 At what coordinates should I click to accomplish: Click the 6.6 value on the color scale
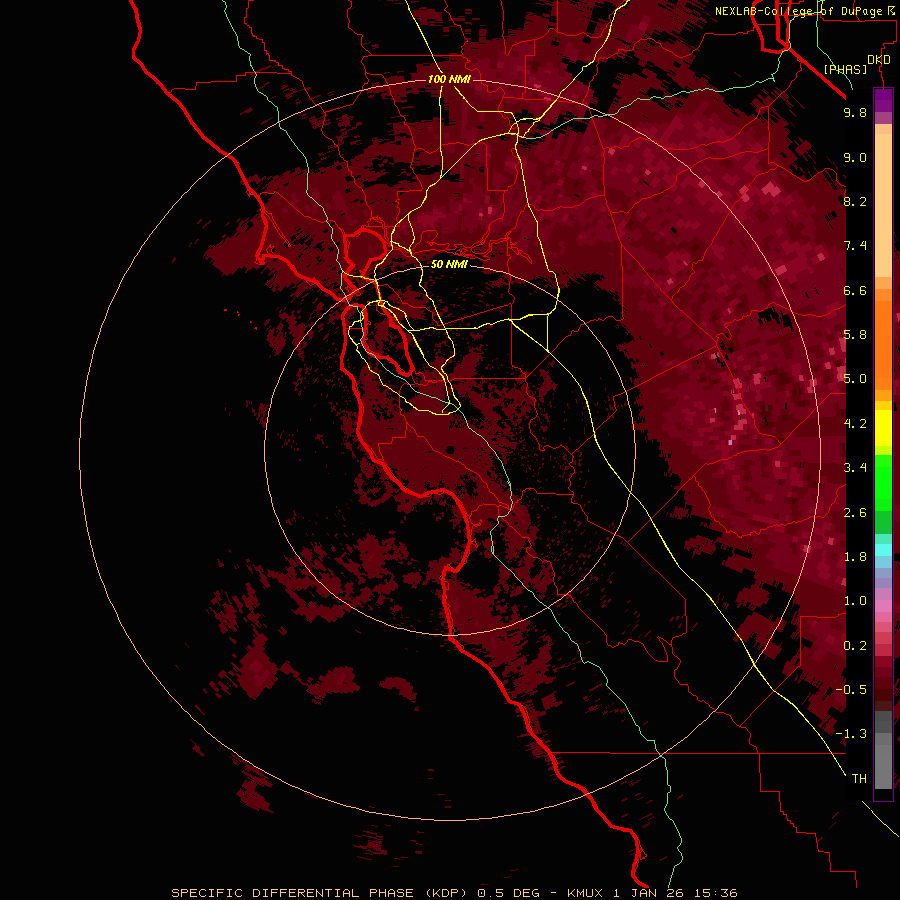pos(855,290)
